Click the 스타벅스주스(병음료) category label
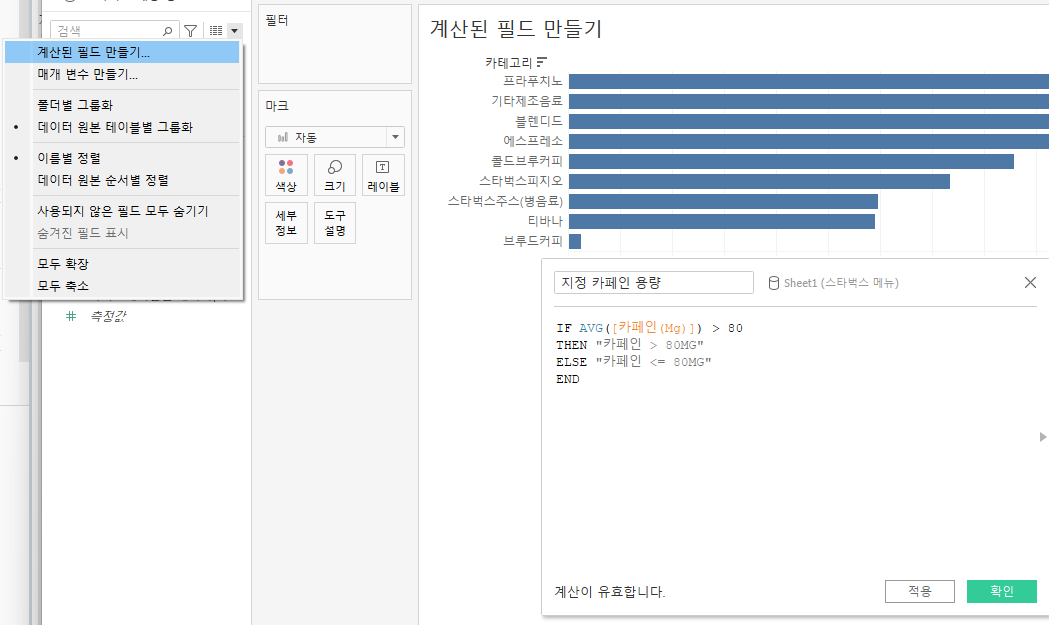The height and width of the screenshot is (625, 1049). (505, 201)
